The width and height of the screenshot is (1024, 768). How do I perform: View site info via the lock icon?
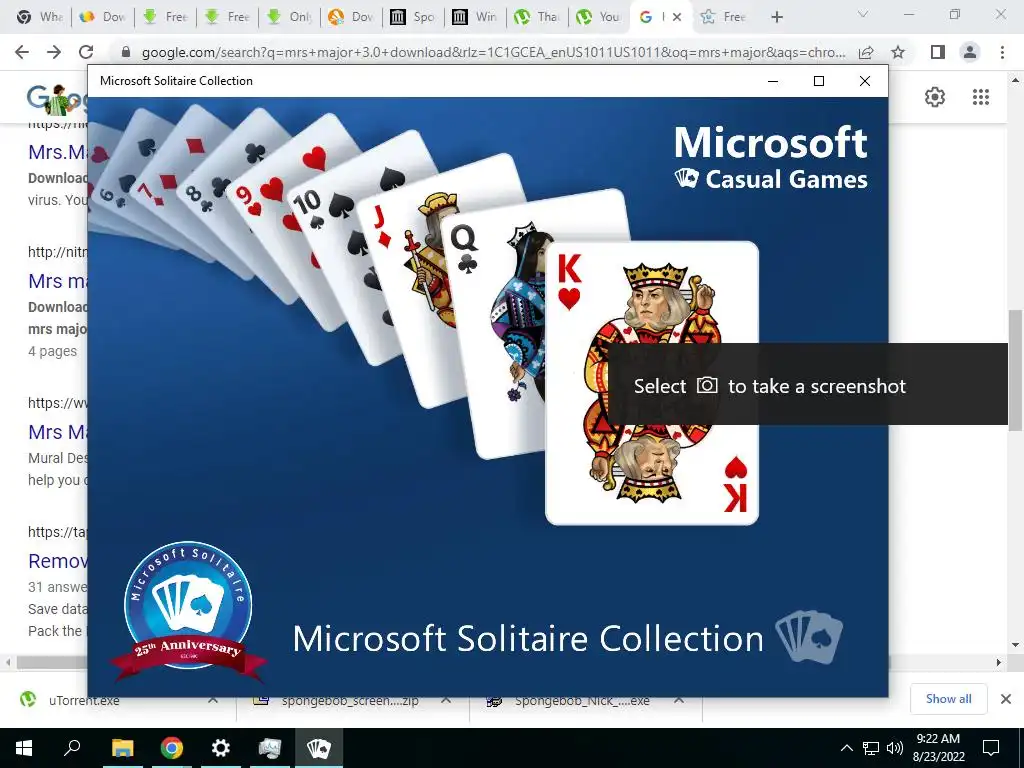(x=126, y=52)
